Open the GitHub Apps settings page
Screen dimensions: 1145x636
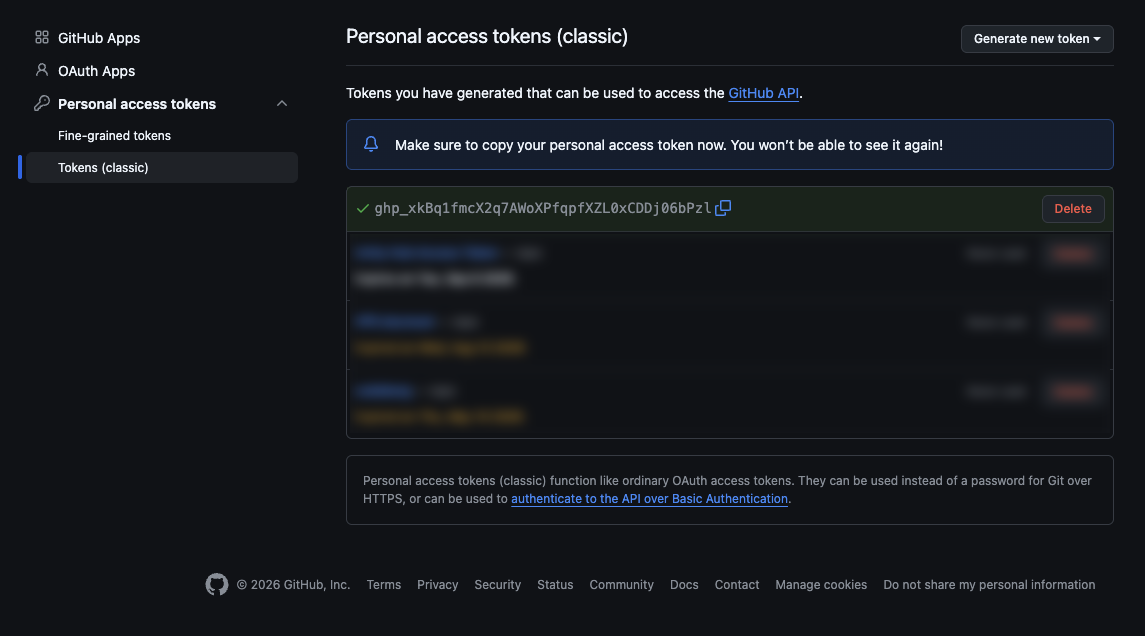pyautogui.click(x=99, y=38)
